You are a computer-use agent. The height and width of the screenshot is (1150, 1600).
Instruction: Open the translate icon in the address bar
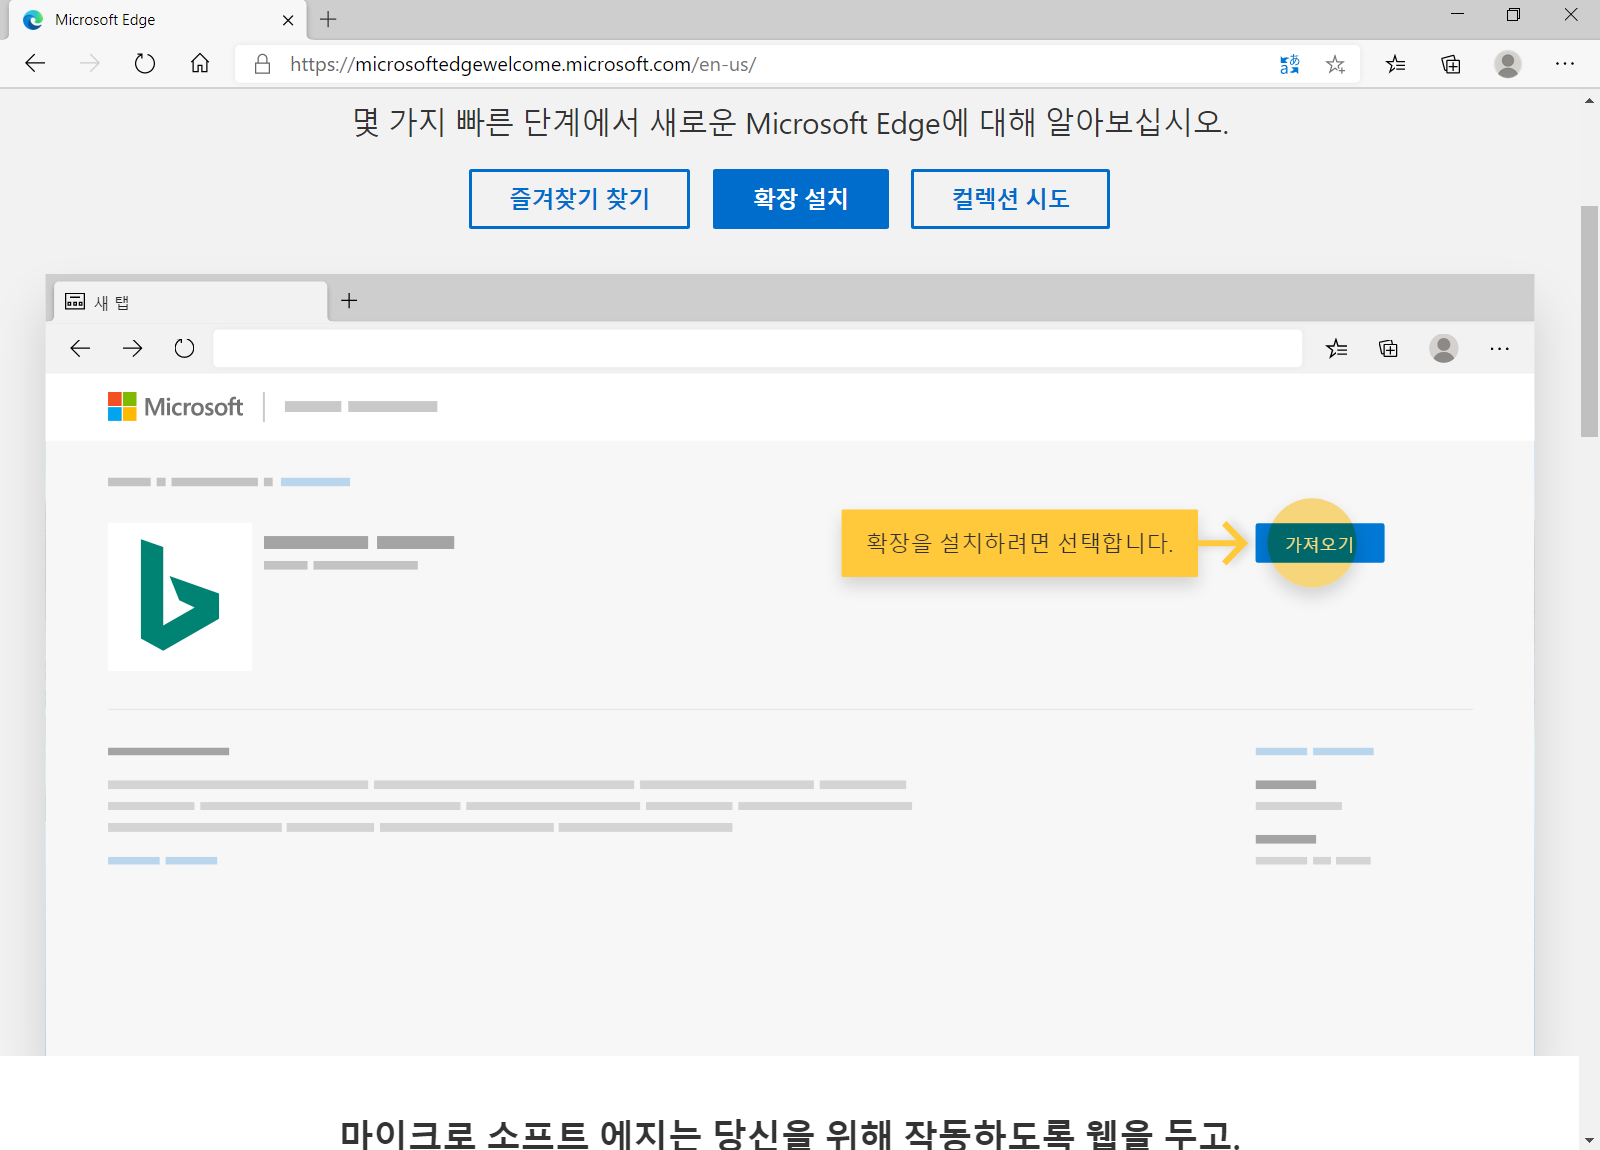tap(1290, 64)
